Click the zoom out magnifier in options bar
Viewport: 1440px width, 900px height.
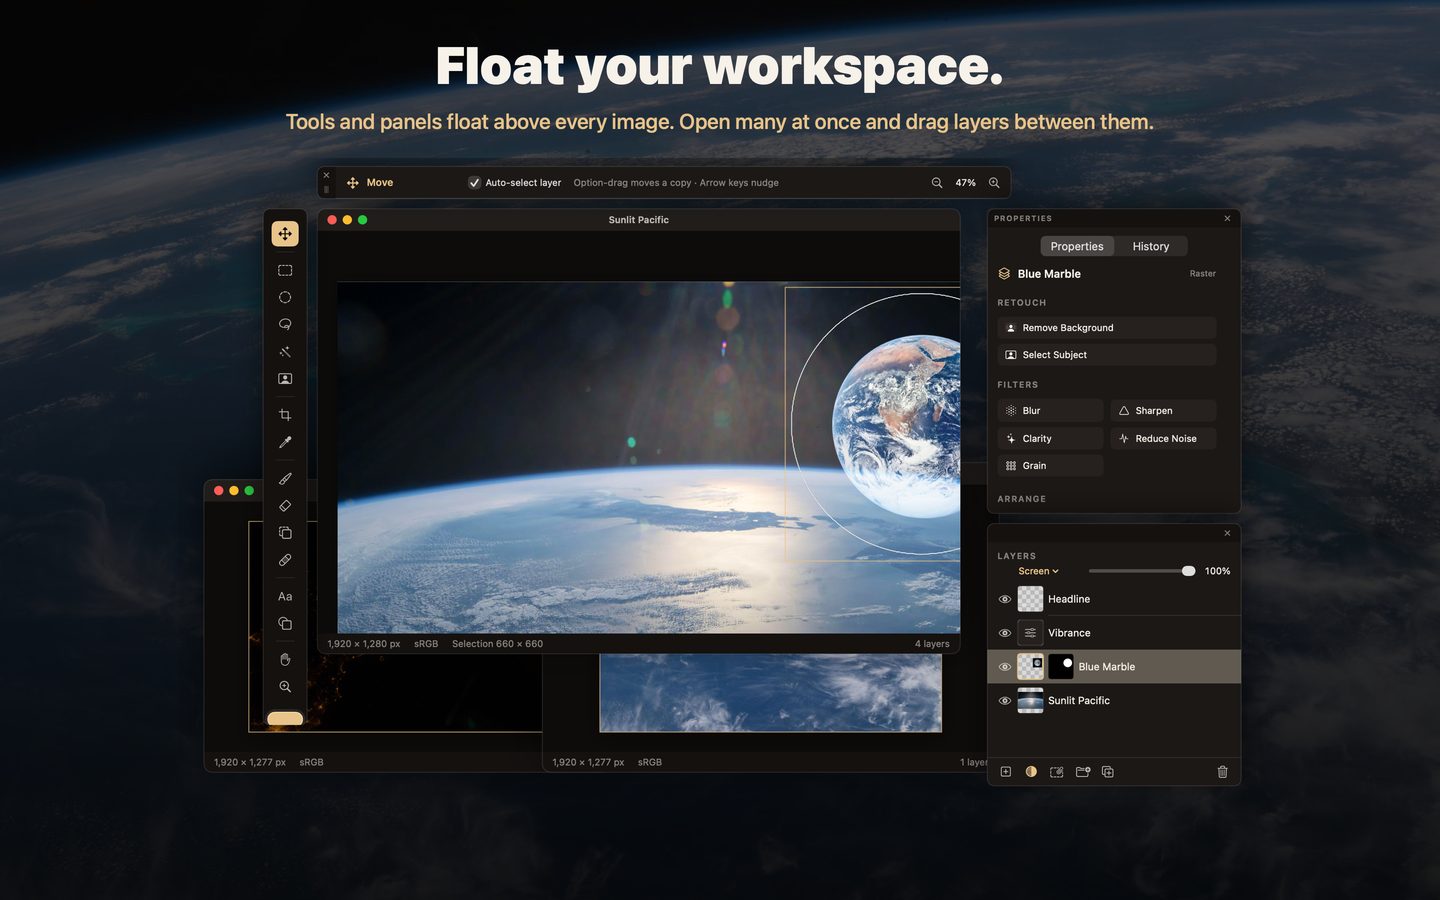(937, 183)
